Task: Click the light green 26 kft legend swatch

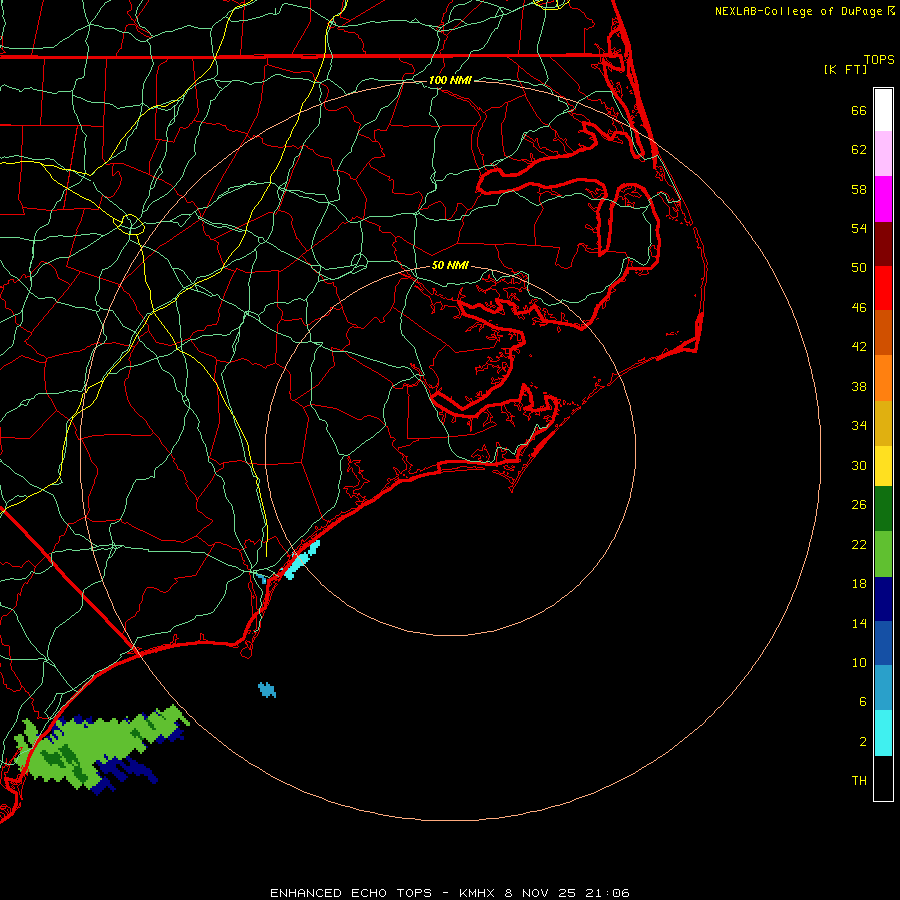Action: pyautogui.click(x=883, y=554)
